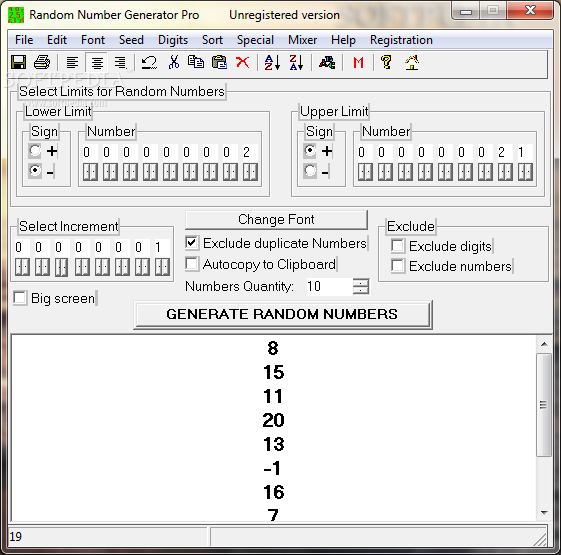This screenshot has height=555, width=561.
Task: Click the colorful font letters icon
Action: click(x=327, y=63)
